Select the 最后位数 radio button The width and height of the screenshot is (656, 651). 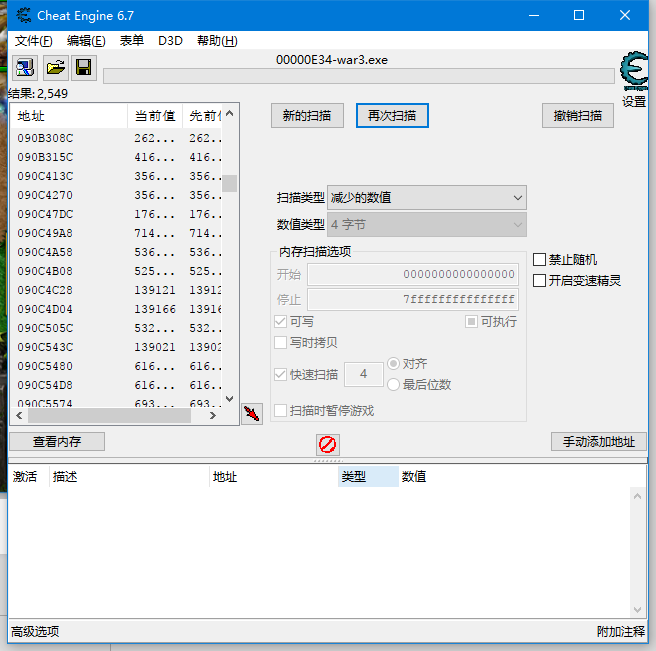[393, 384]
